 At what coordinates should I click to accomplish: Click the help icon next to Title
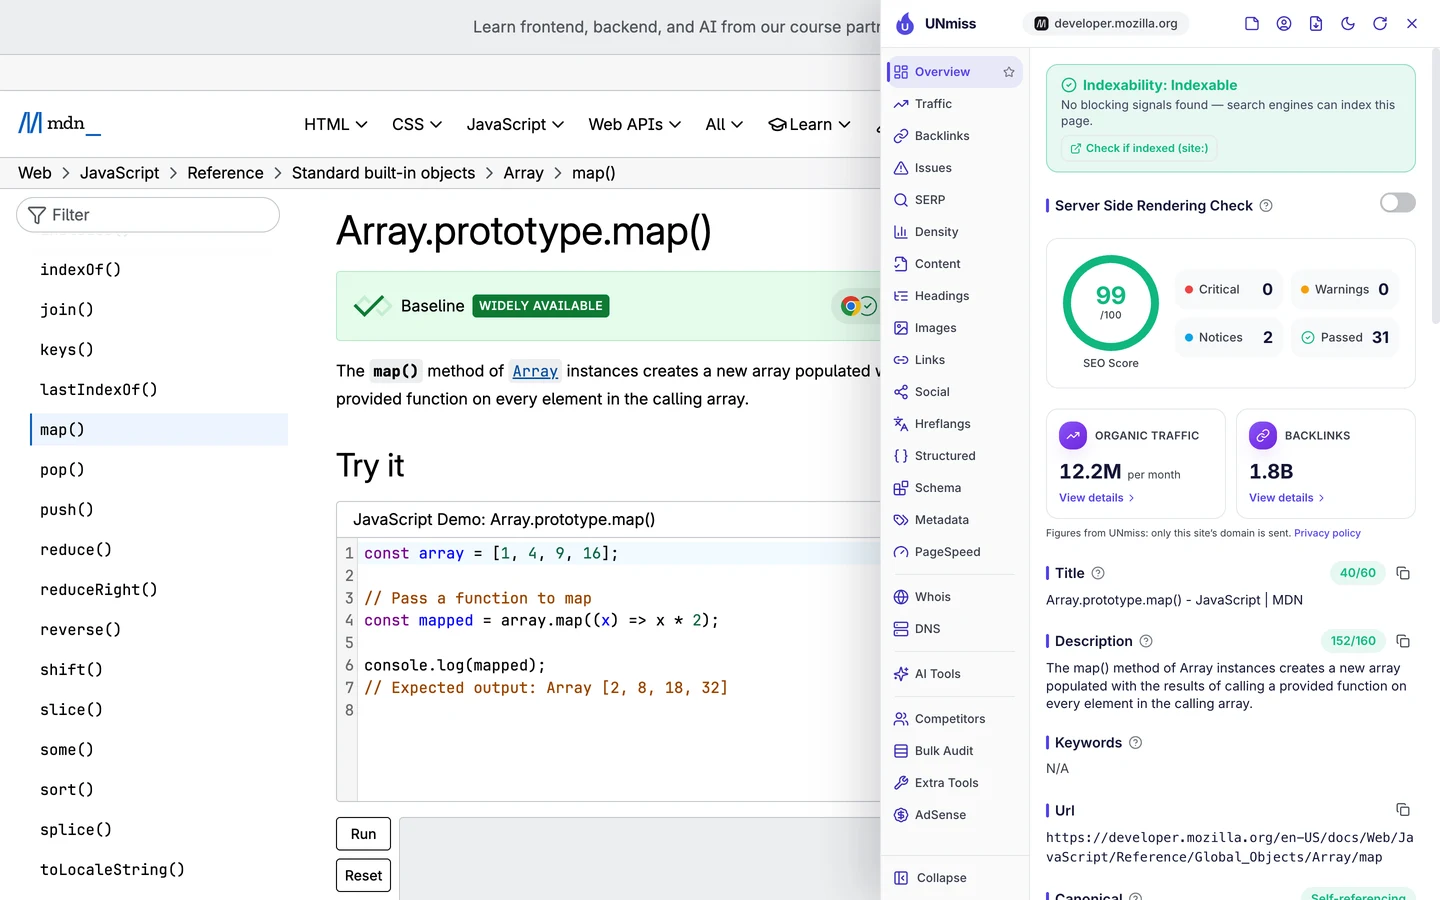pyautogui.click(x=1098, y=573)
